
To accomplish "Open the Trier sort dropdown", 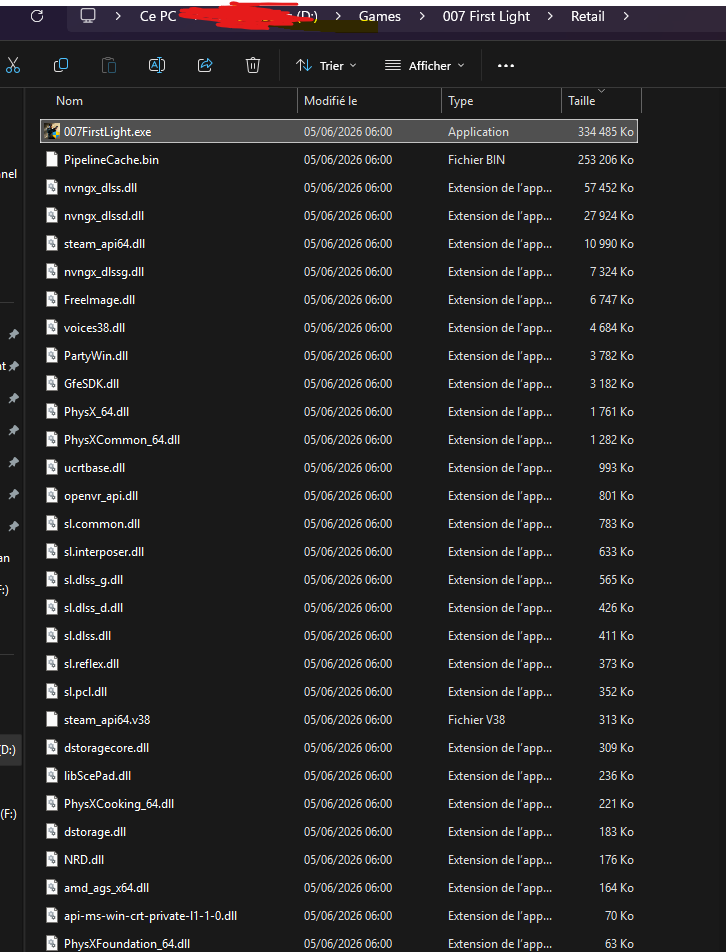I will 326,66.
